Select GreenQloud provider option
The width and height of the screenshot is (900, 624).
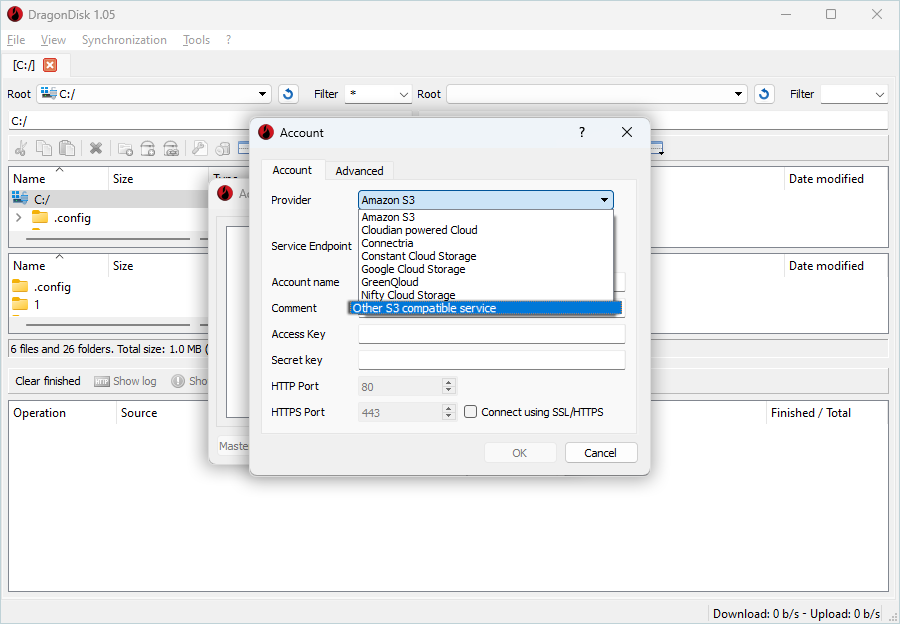[486, 282]
